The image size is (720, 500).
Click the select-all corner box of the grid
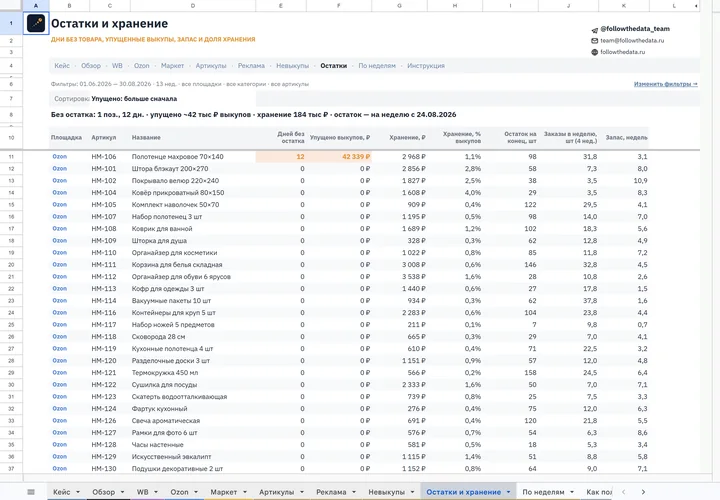(11, 6)
